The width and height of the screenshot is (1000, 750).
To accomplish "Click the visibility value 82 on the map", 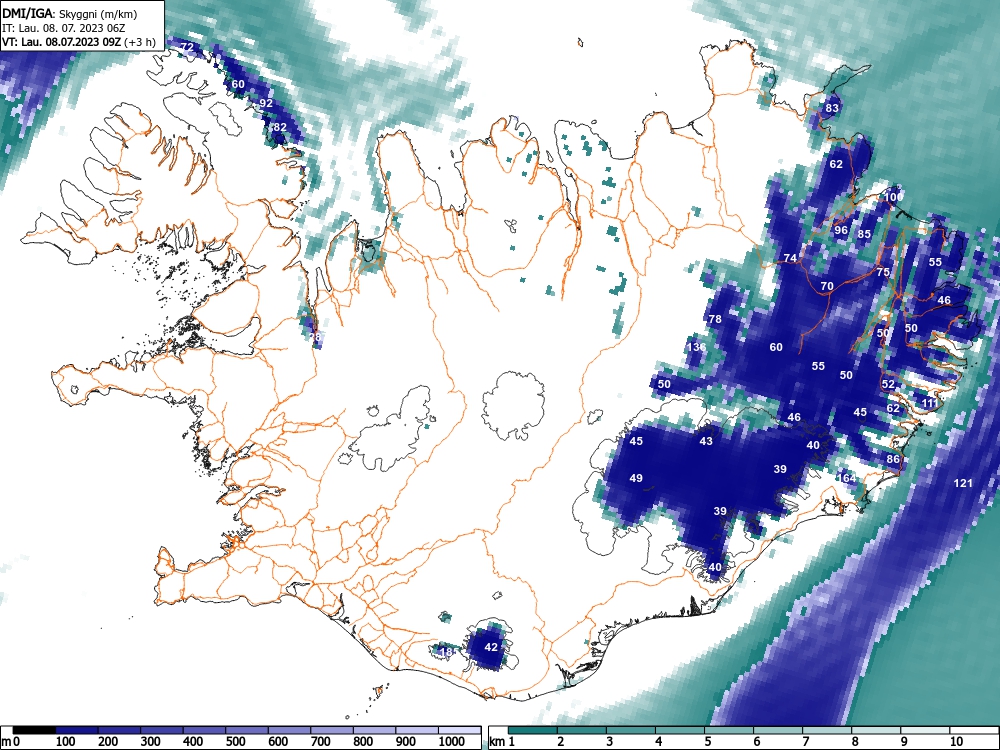I will tap(279, 127).
